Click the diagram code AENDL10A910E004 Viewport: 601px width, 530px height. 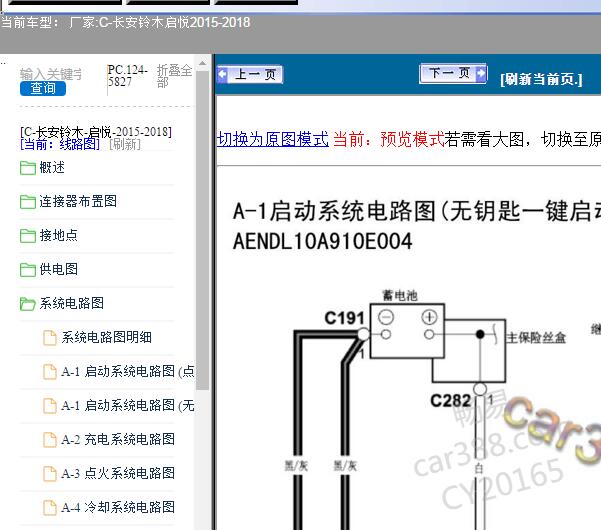322,241
